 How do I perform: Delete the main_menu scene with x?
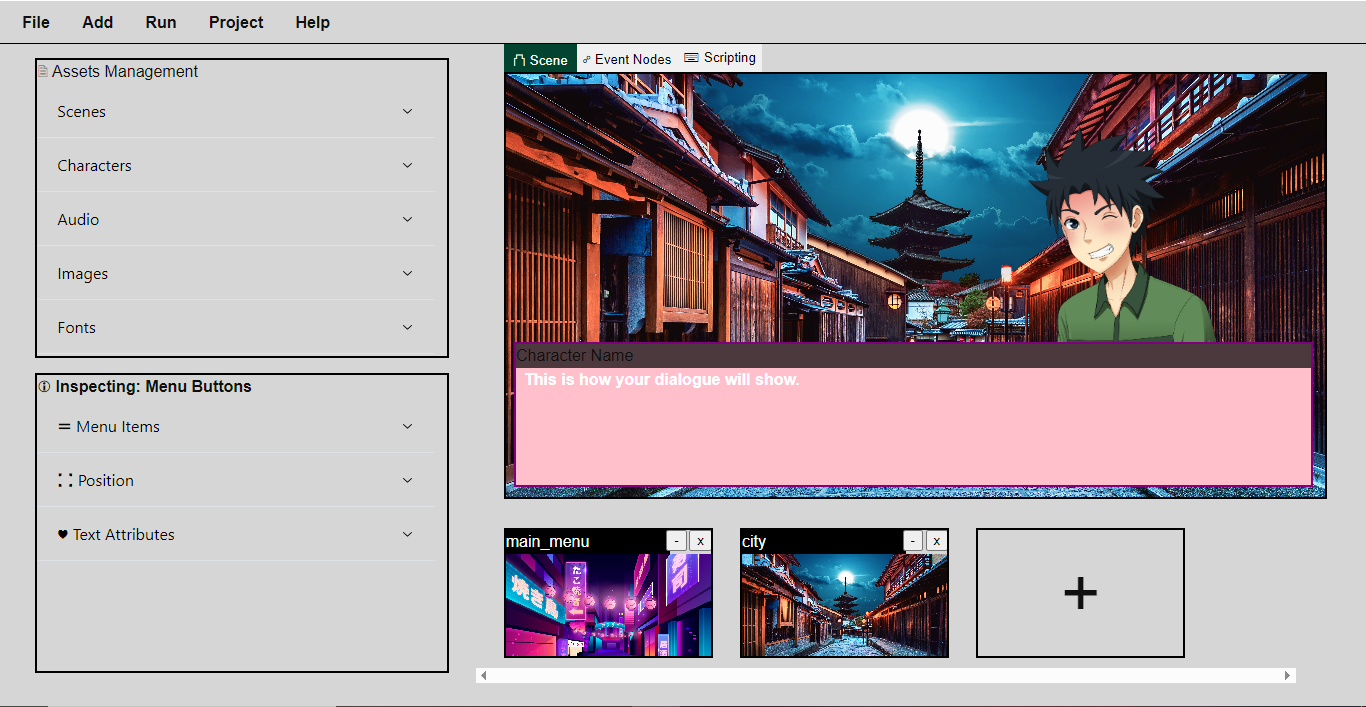click(x=701, y=541)
